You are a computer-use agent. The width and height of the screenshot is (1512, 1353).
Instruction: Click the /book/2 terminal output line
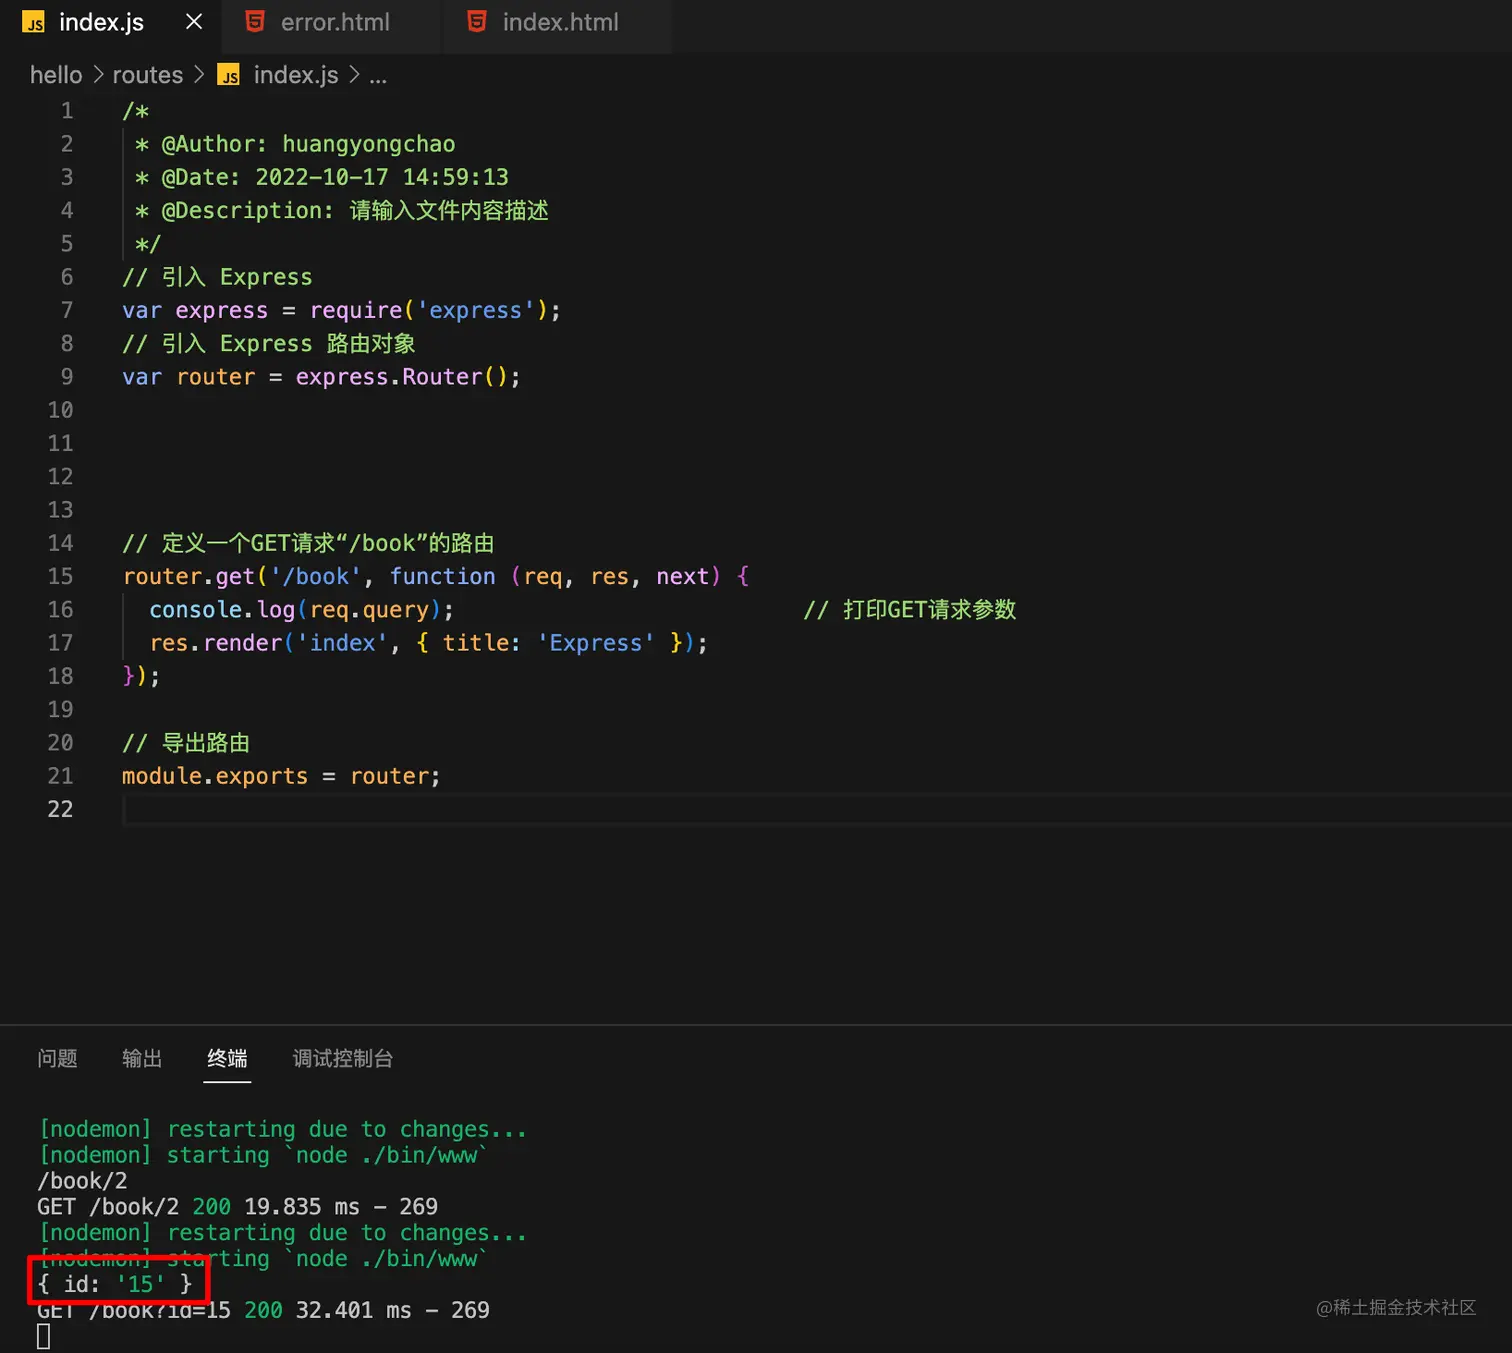[x=82, y=1181]
